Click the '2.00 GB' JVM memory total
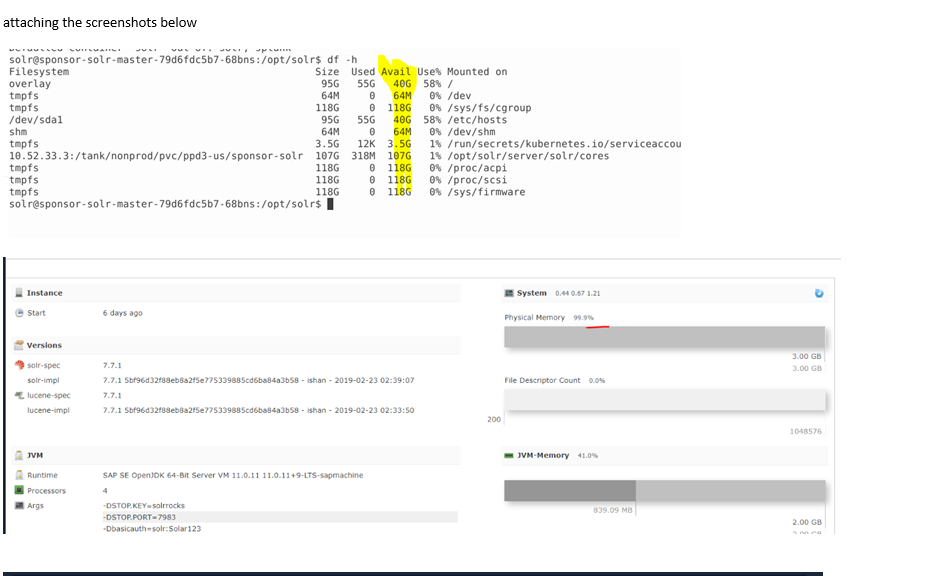The height and width of the screenshot is (576, 942). tap(807, 522)
